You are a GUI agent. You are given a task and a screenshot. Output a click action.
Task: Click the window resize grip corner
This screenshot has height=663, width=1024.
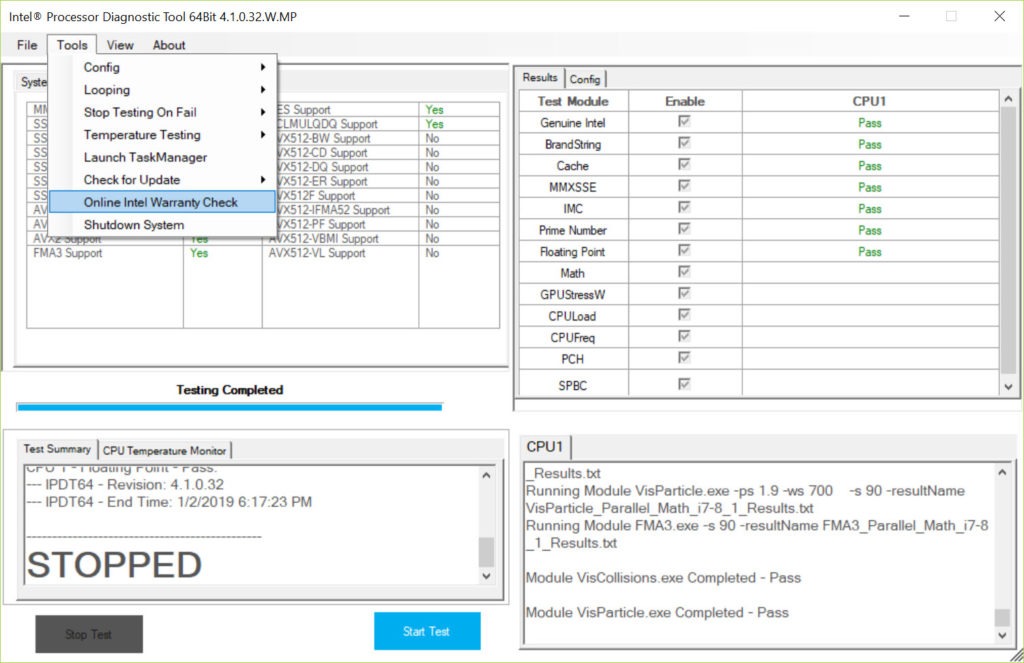click(x=1017, y=656)
